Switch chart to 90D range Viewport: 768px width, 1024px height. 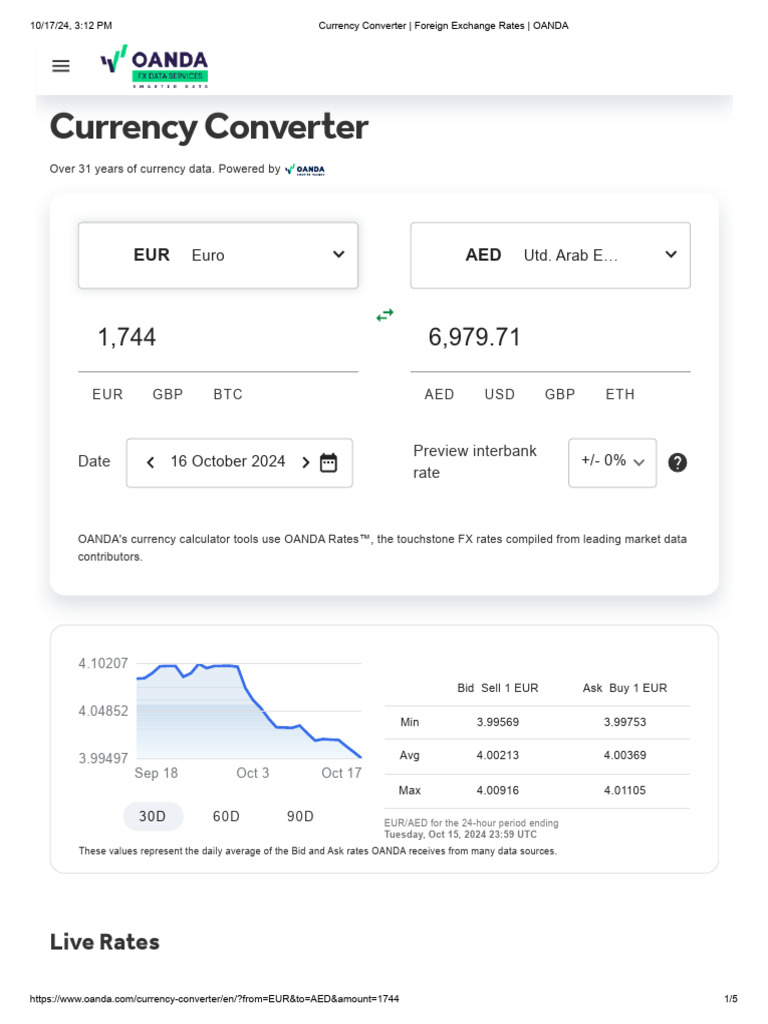pyautogui.click(x=300, y=816)
